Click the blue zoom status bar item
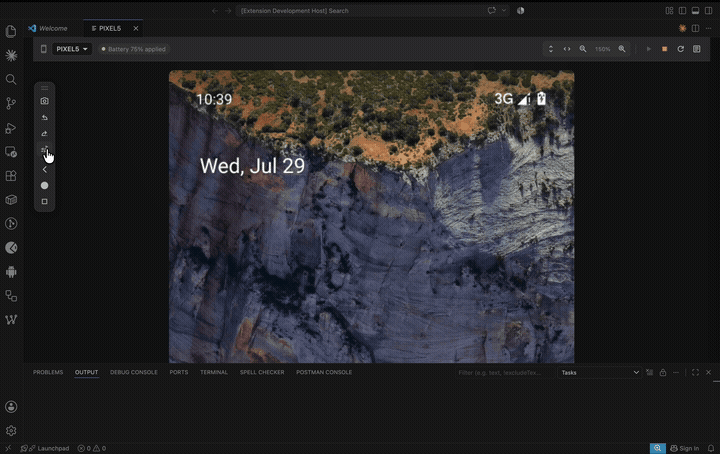The image size is (720, 454). (x=658, y=448)
